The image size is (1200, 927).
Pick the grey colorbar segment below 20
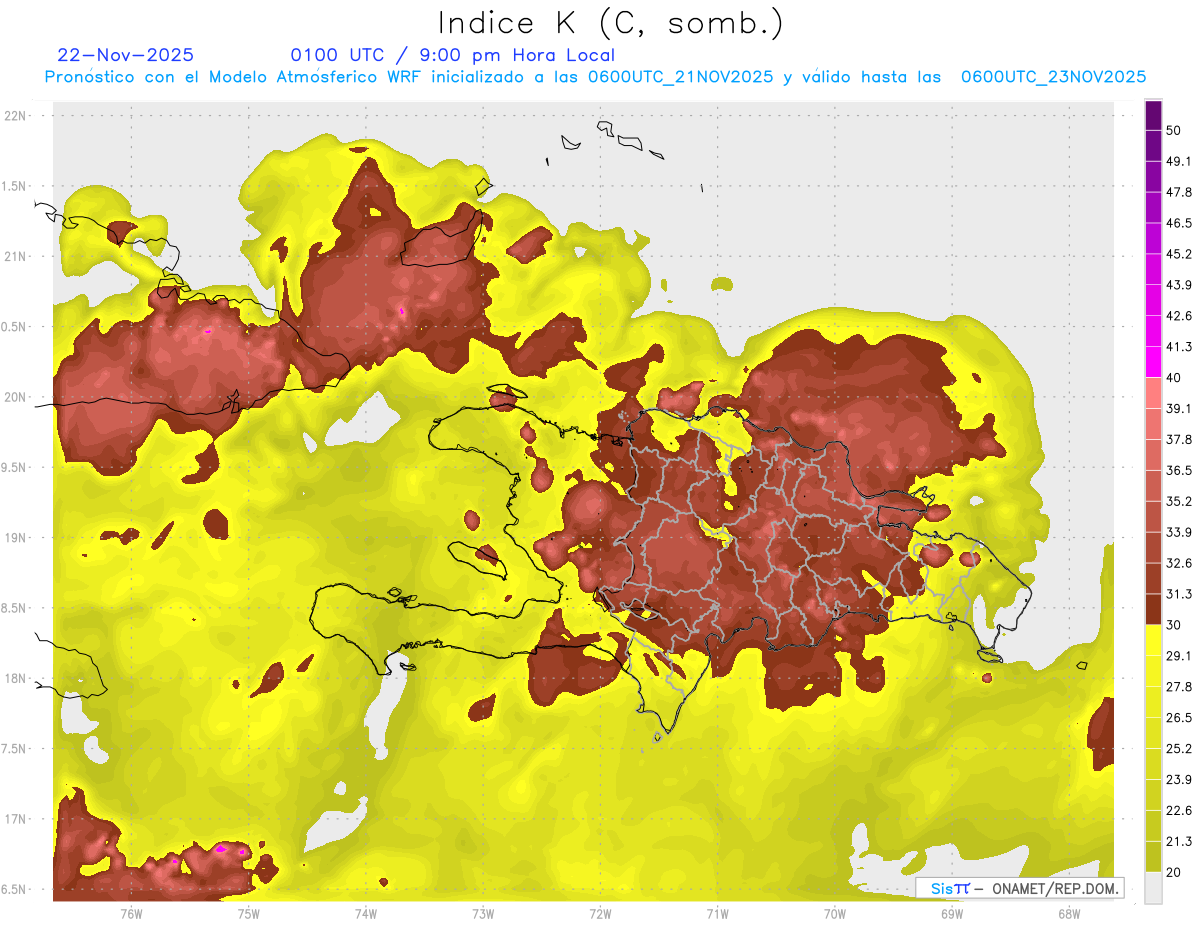pos(1153,887)
